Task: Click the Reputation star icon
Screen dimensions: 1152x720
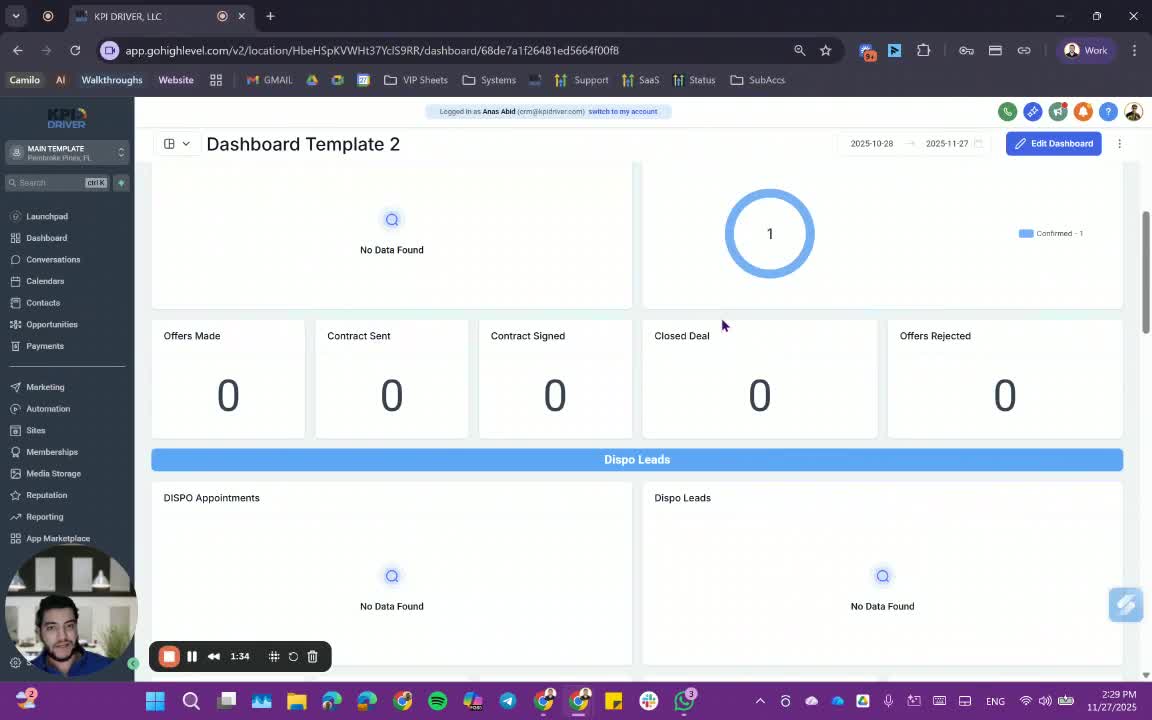Action: tap(15, 495)
